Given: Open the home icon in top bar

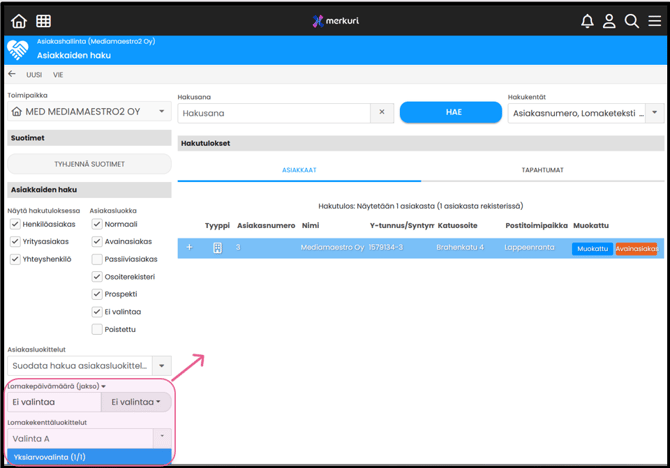Looking at the screenshot, I should point(19,20).
